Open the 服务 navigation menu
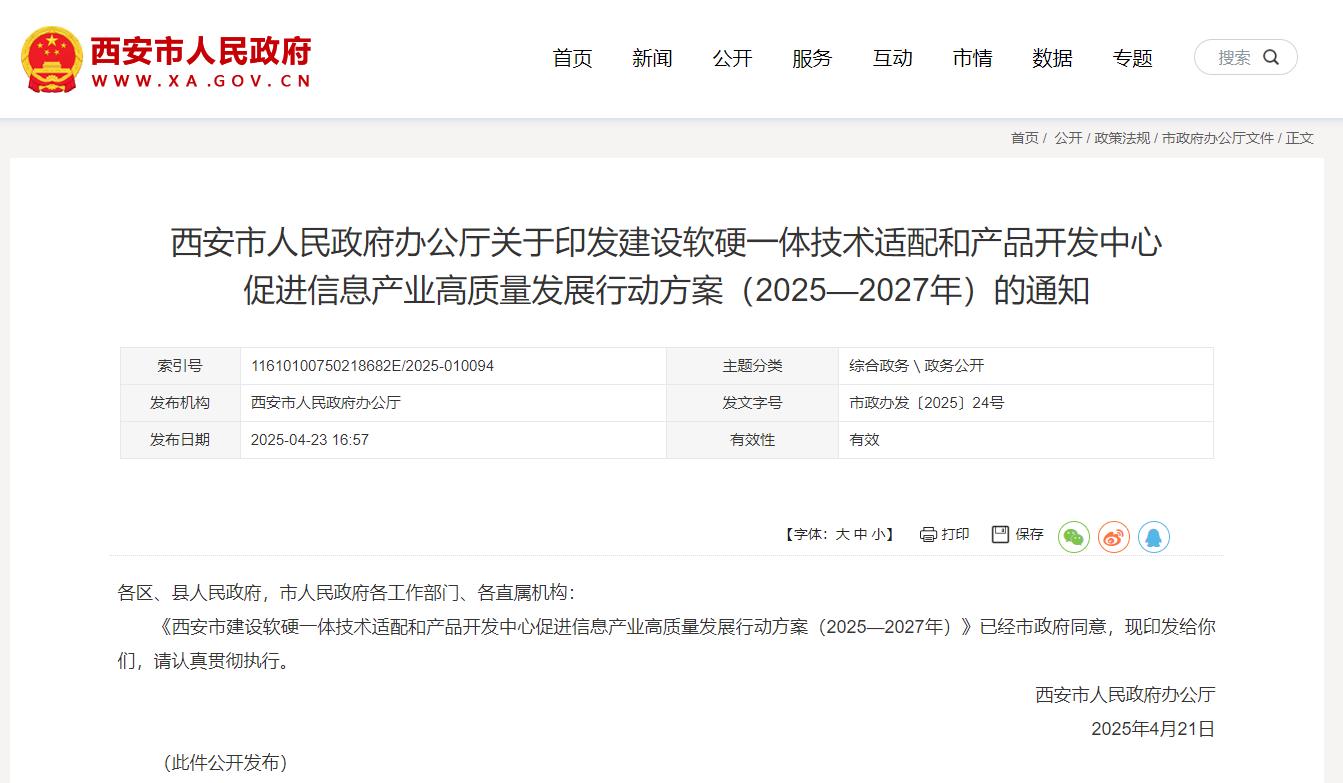The image size is (1343, 783). tap(812, 59)
